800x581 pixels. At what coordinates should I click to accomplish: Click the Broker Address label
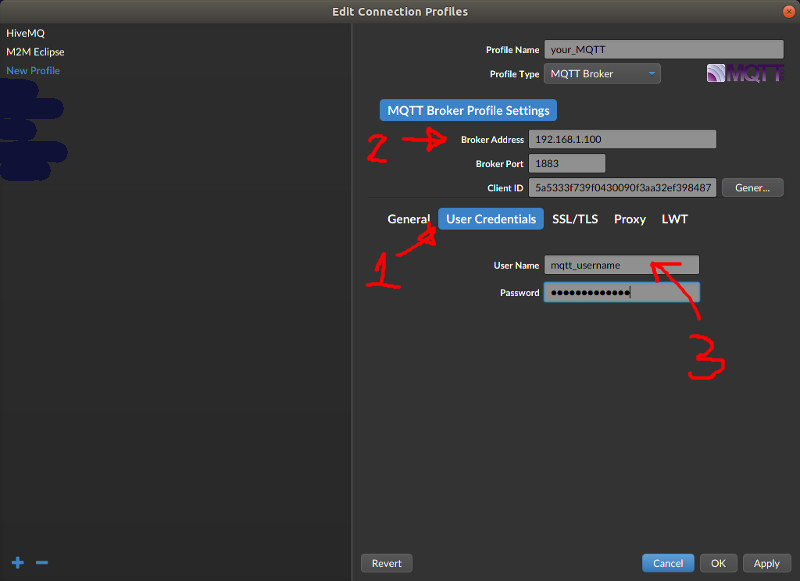[x=492, y=140]
